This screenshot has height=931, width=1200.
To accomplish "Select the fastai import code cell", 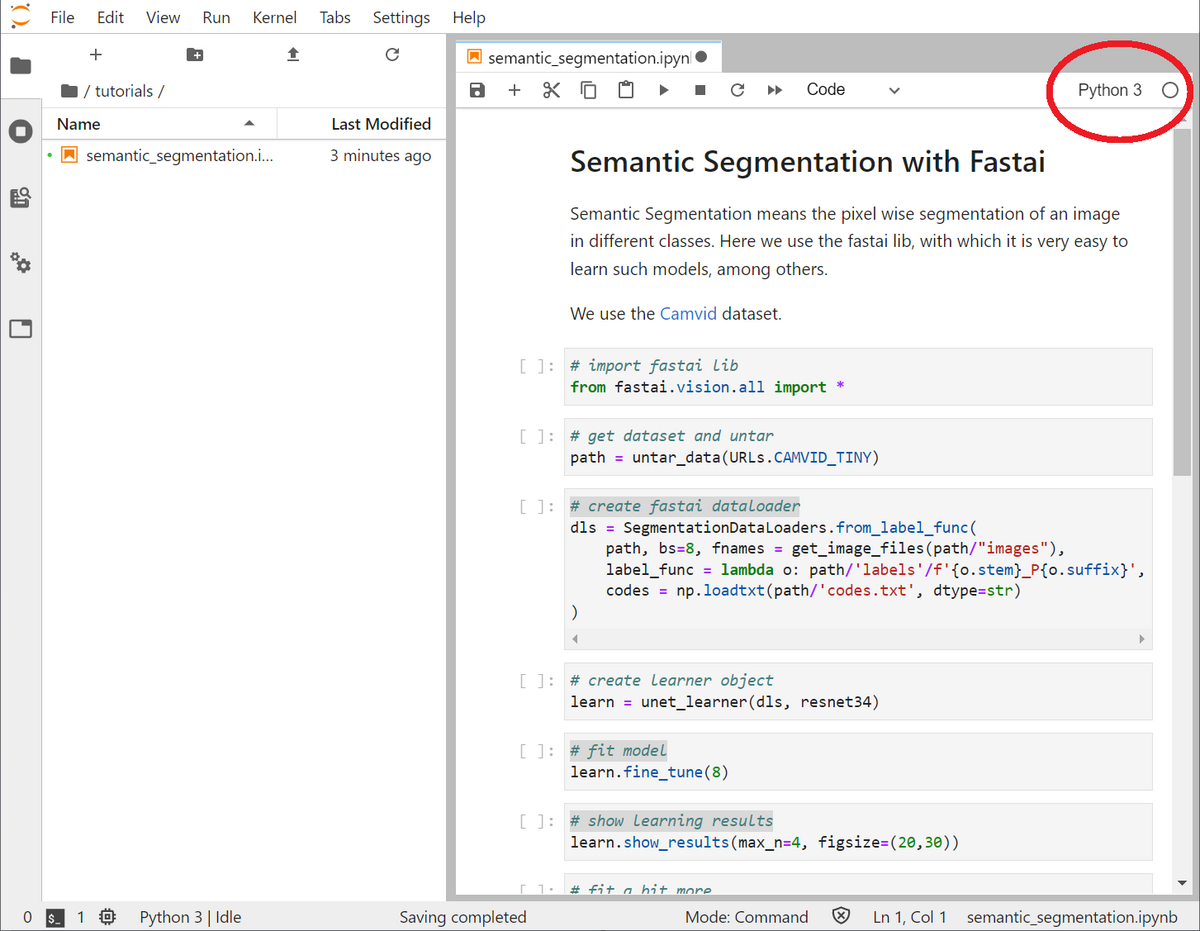I will pos(858,376).
